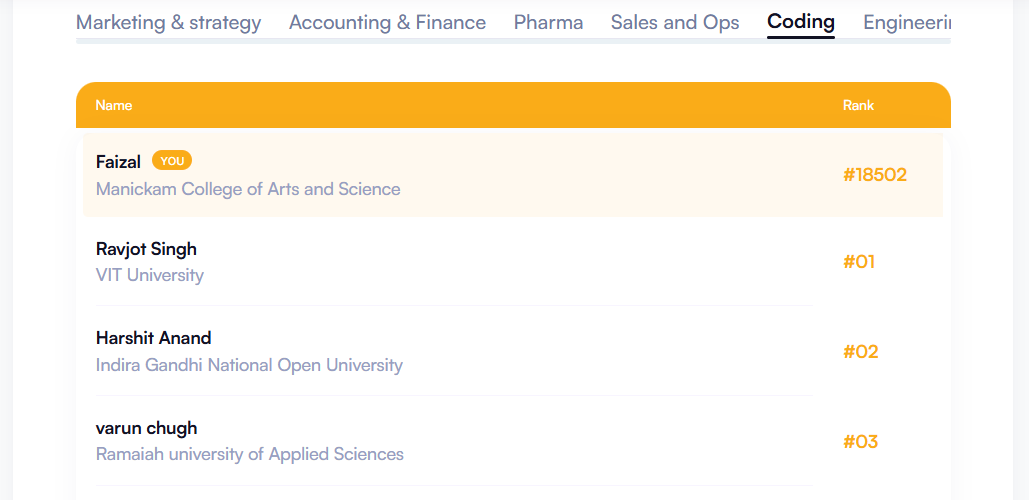Click the YOU badge beside Faizal
The image size is (1029, 500).
click(172, 160)
